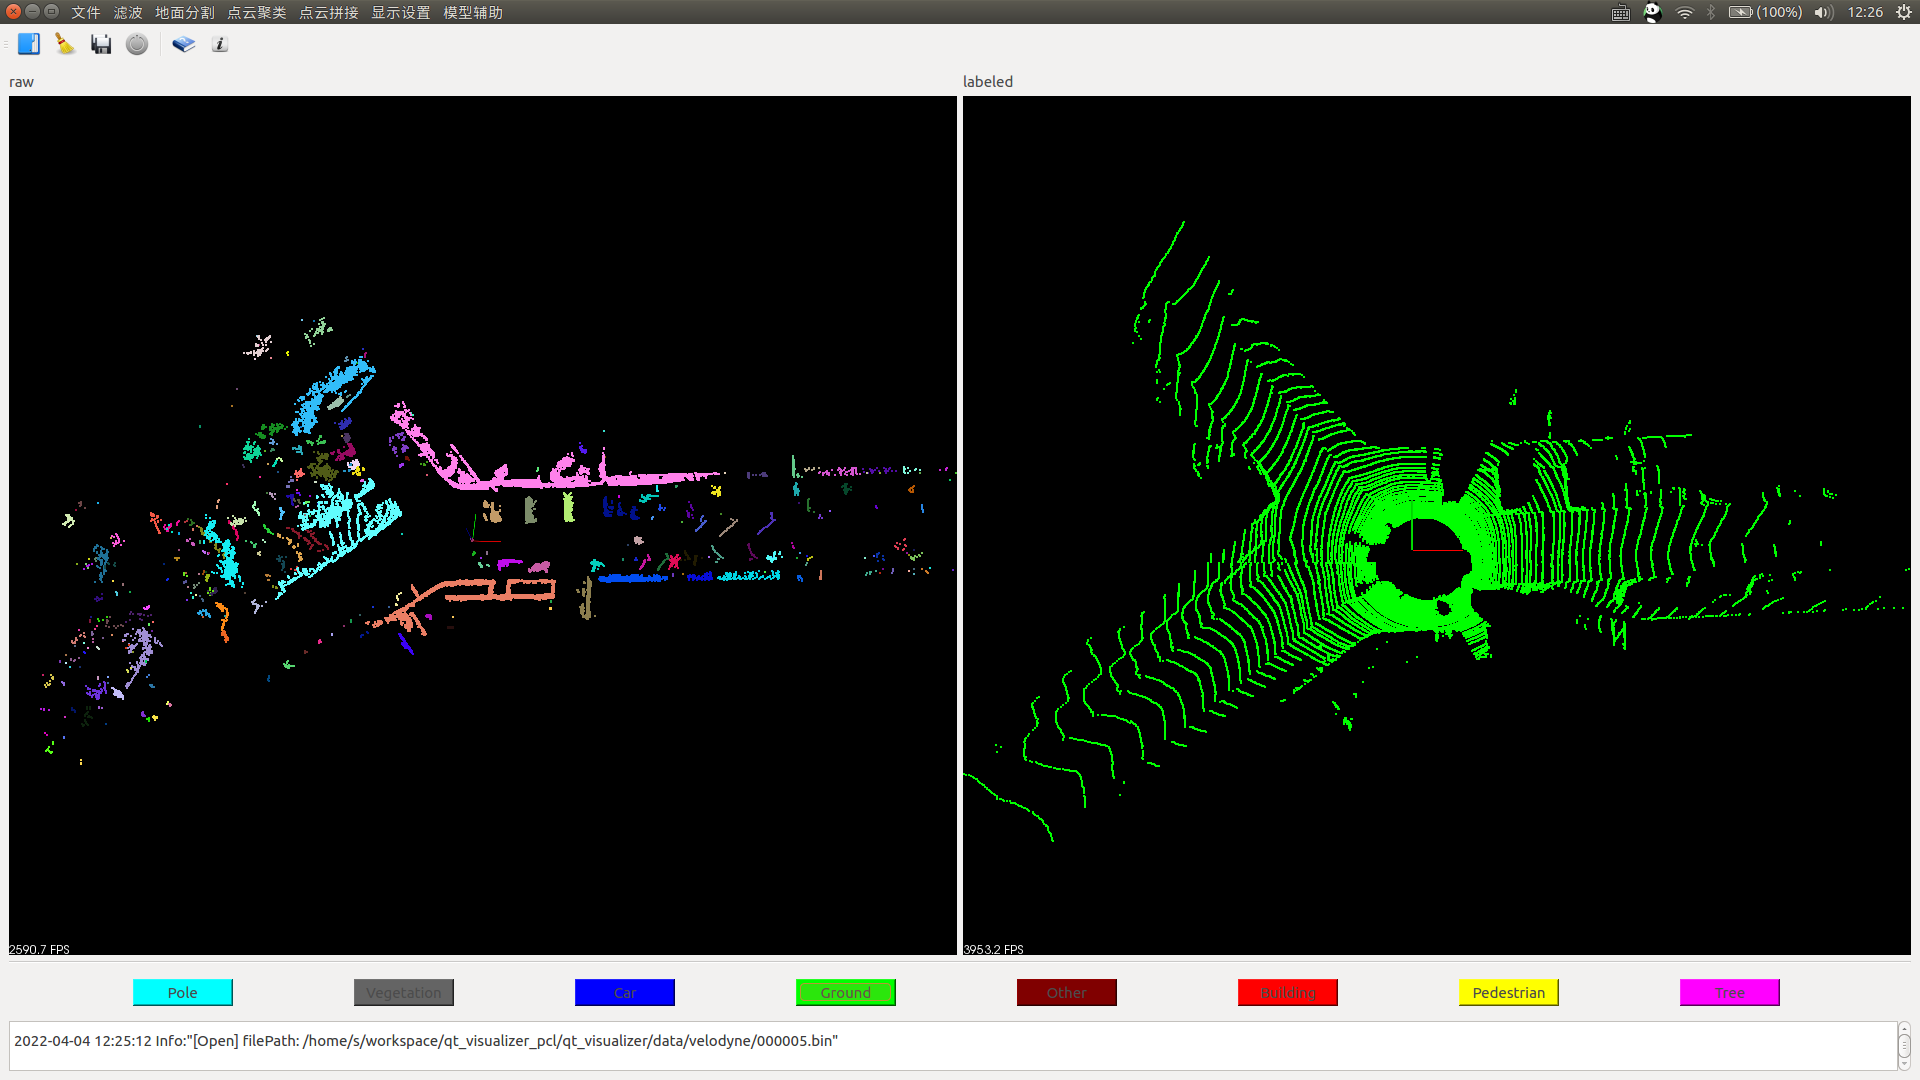The image size is (1920, 1080).
Task: Open the 地面分割 menu
Action: pyautogui.click(x=184, y=12)
